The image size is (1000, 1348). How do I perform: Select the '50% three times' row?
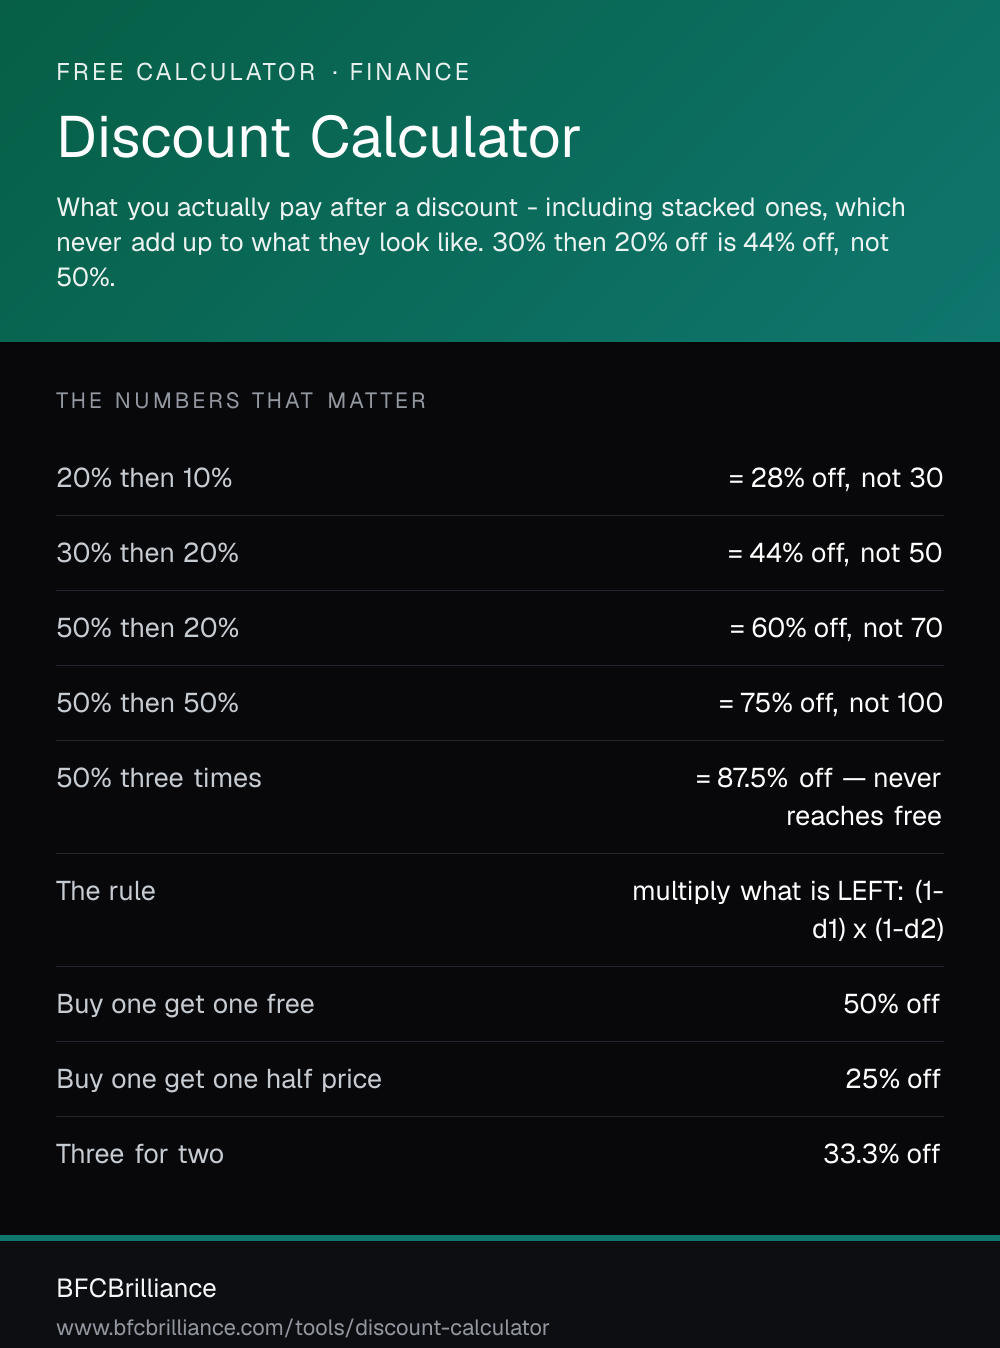click(x=500, y=797)
